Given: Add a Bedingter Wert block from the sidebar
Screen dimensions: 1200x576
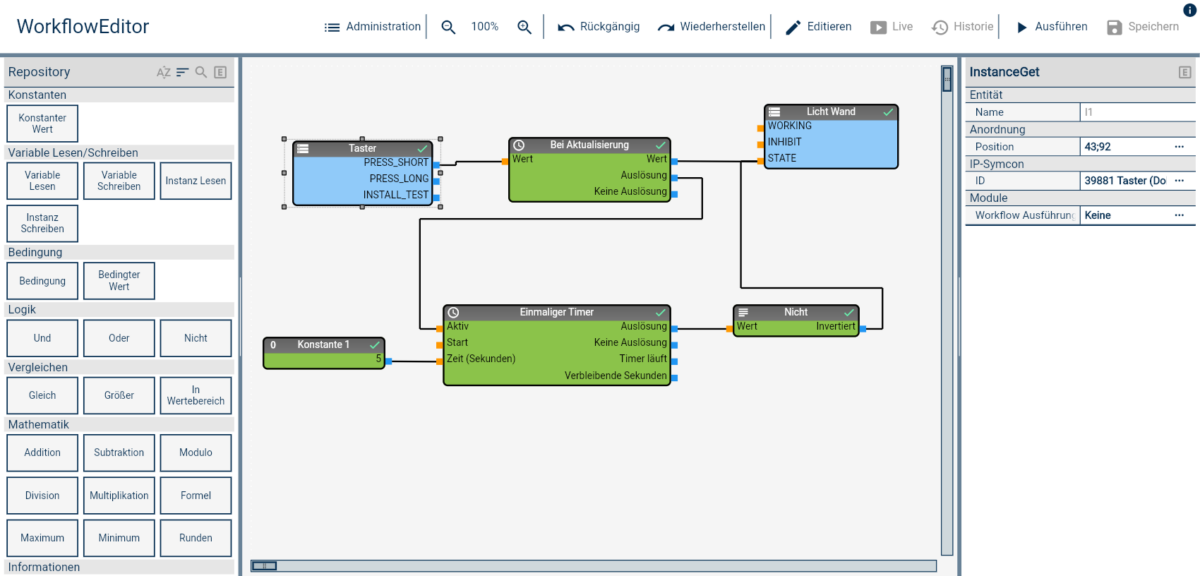Looking at the screenshot, I should tap(118, 280).
